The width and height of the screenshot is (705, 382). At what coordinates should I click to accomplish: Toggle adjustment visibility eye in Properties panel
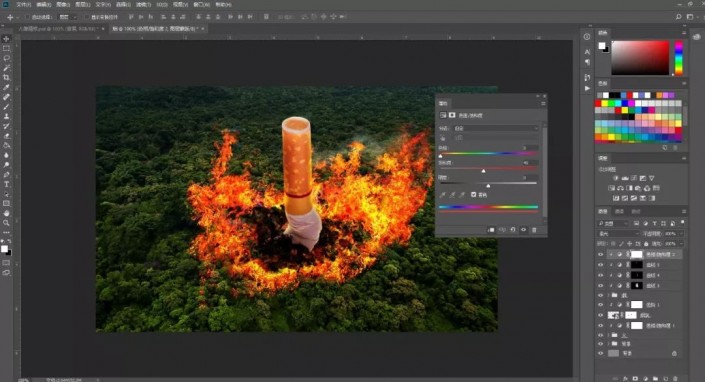click(x=523, y=230)
